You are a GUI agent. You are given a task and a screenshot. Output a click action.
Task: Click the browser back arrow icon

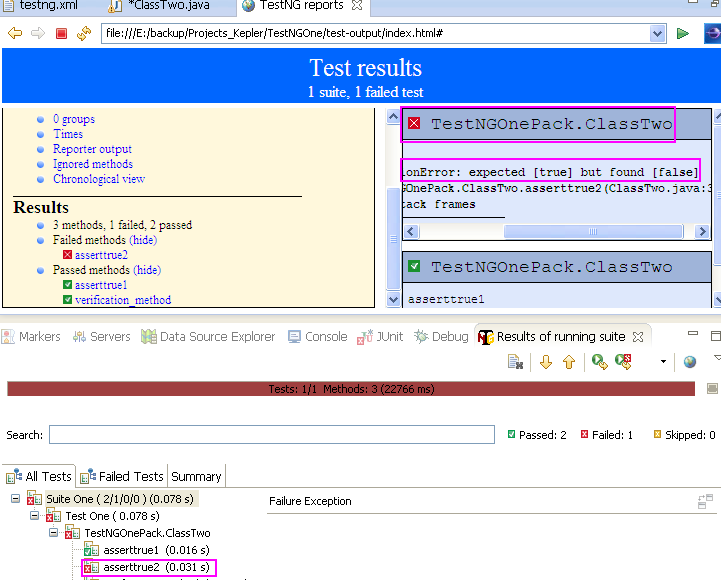[15, 33]
